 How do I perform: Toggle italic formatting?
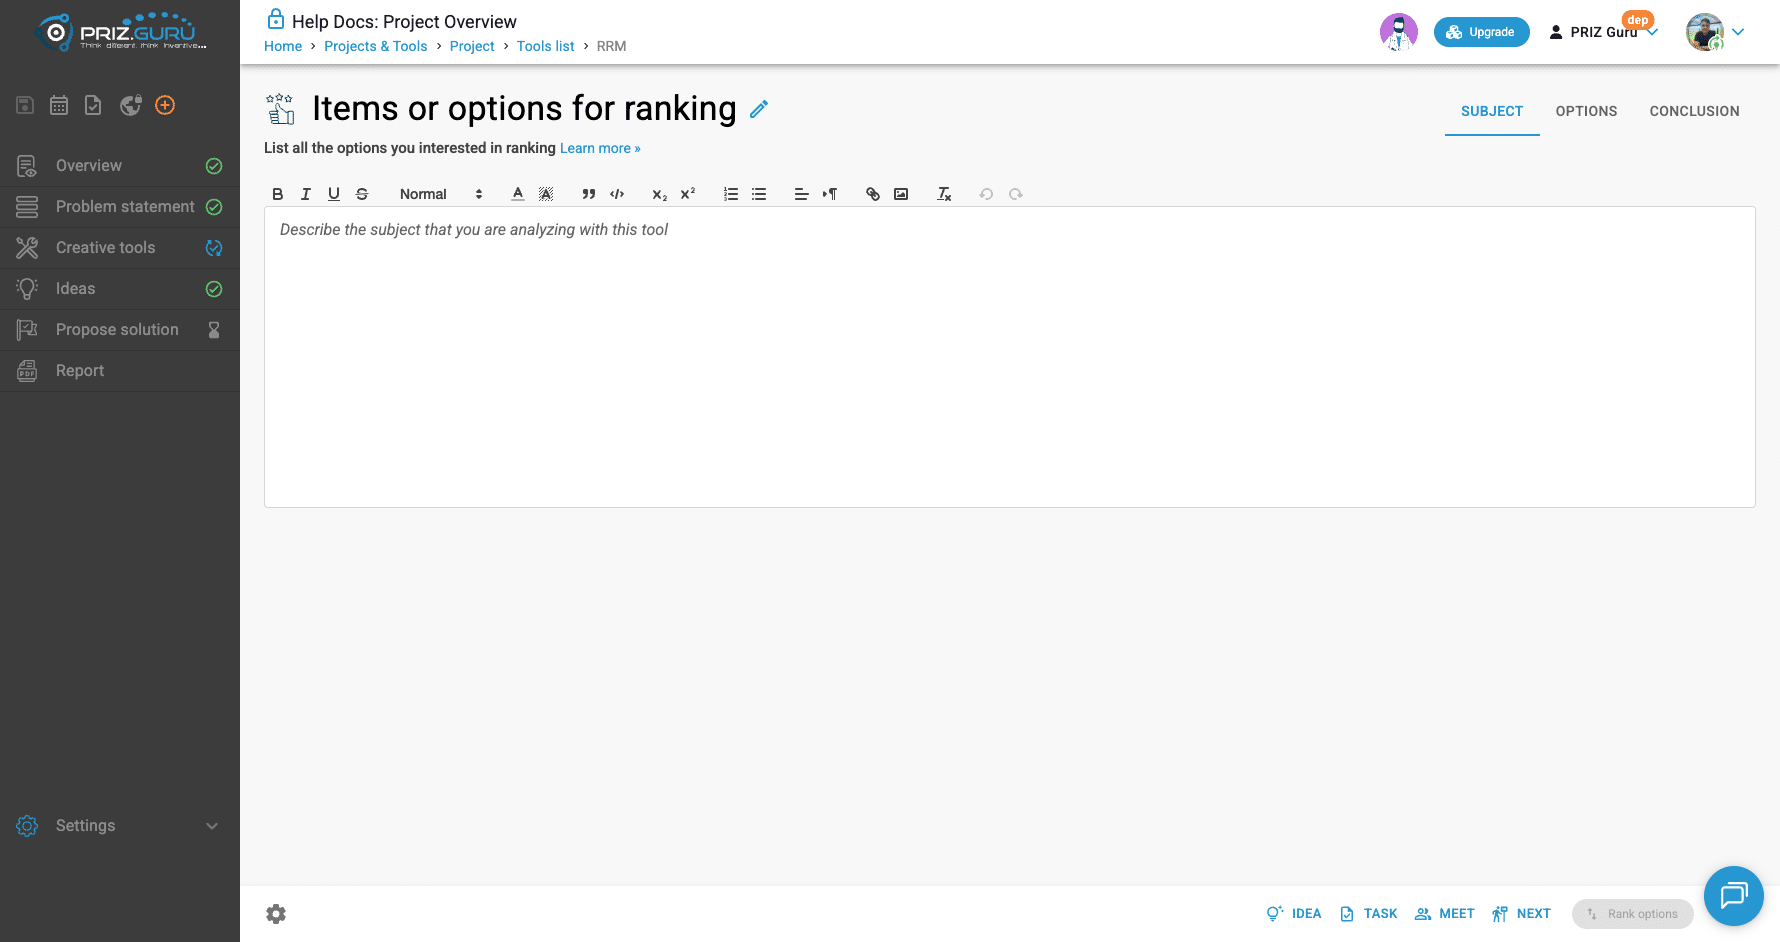pyautogui.click(x=306, y=194)
